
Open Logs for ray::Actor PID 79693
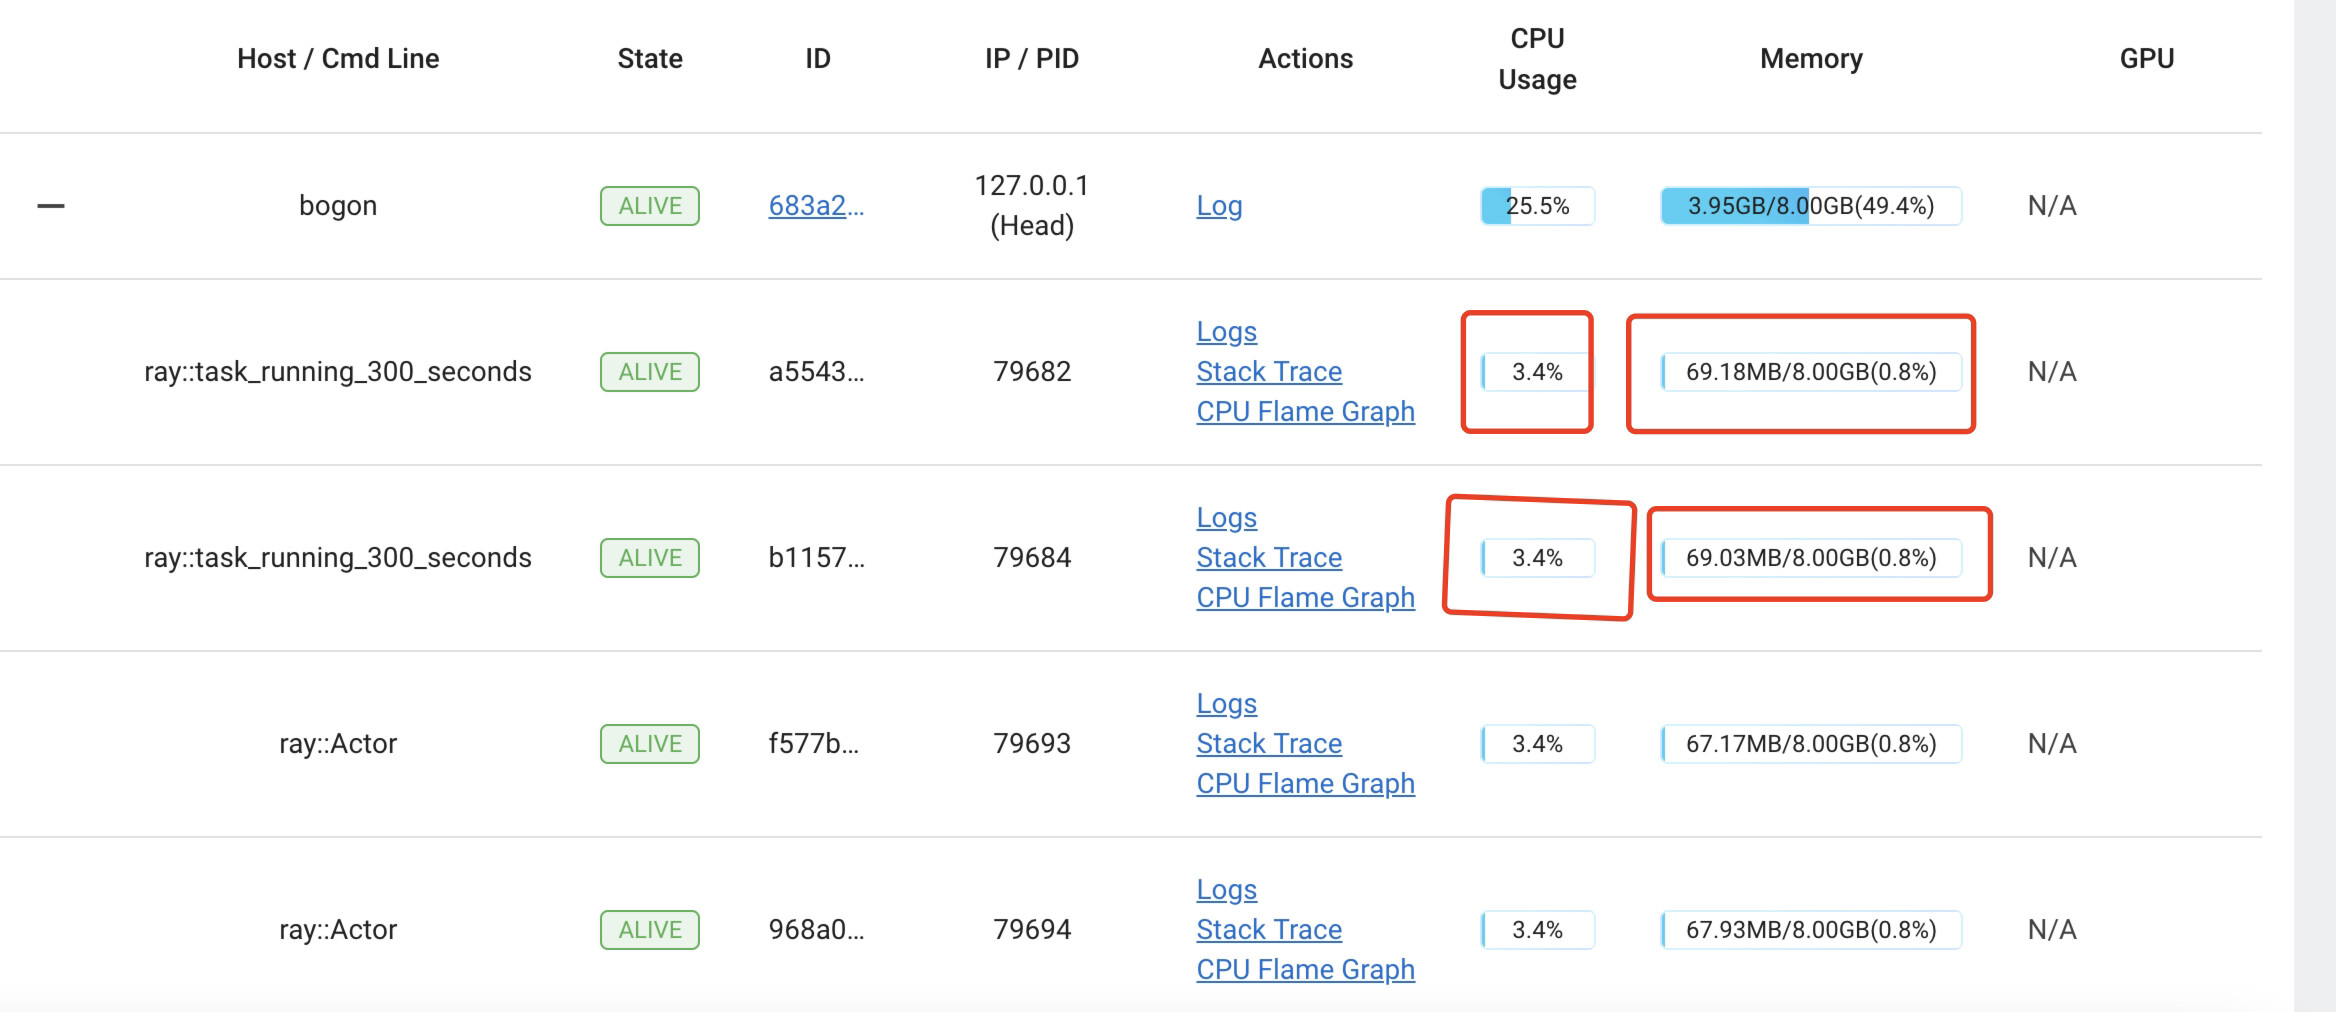tap(1226, 703)
